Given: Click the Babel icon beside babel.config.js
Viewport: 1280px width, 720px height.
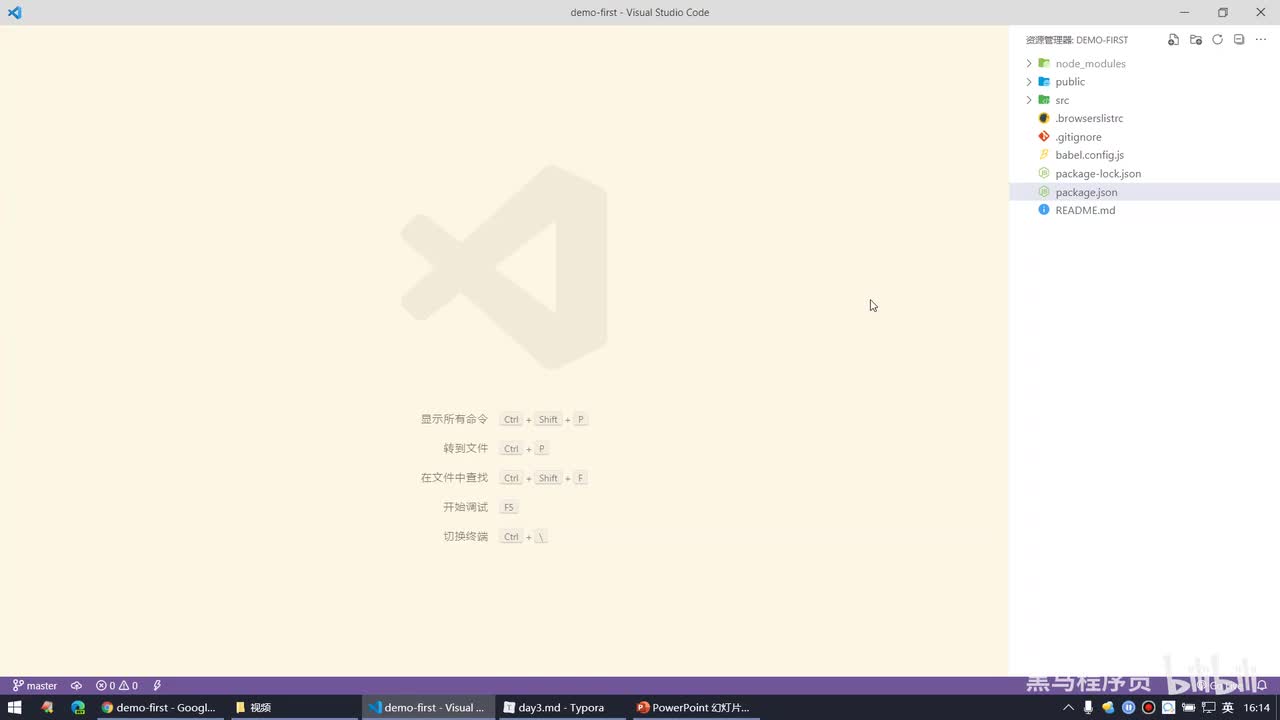Looking at the screenshot, I should (1044, 155).
